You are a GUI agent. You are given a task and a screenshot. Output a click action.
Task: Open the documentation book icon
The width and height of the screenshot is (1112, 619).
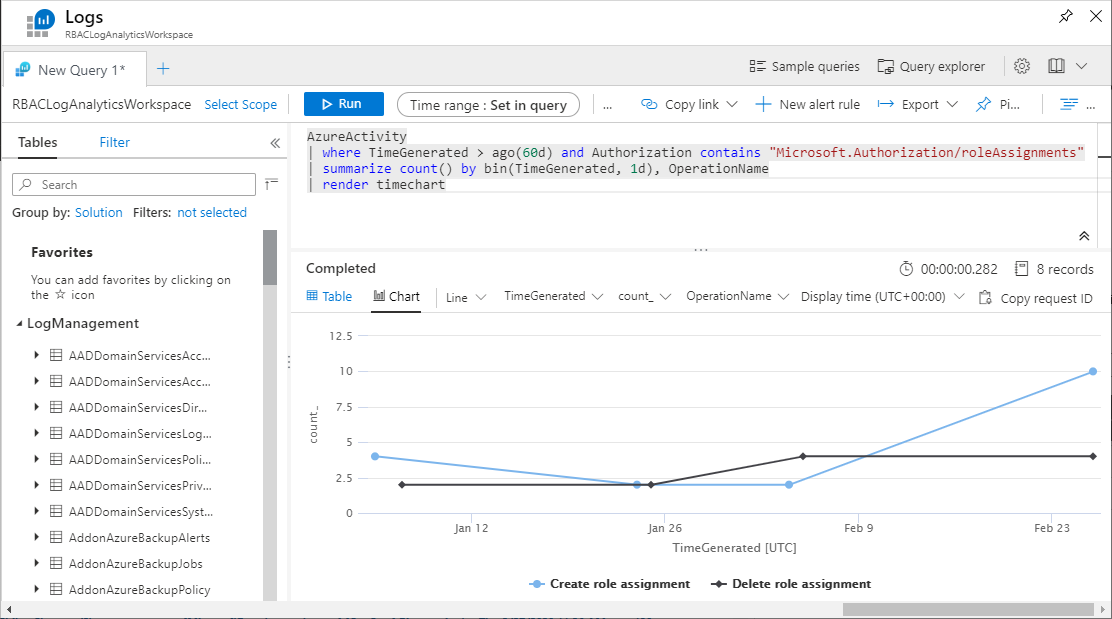click(x=1056, y=66)
